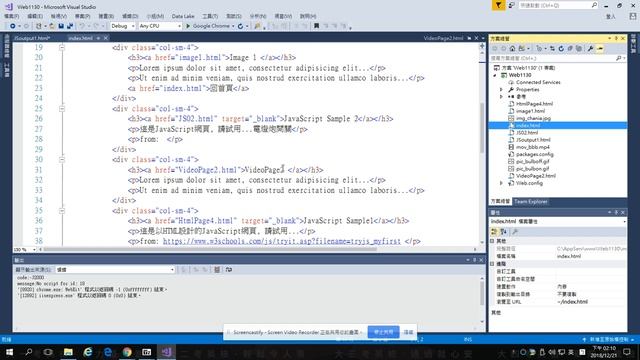Click the w3schools URL link on line 38
Screen dimensions: 640x360
pos(282,241)
